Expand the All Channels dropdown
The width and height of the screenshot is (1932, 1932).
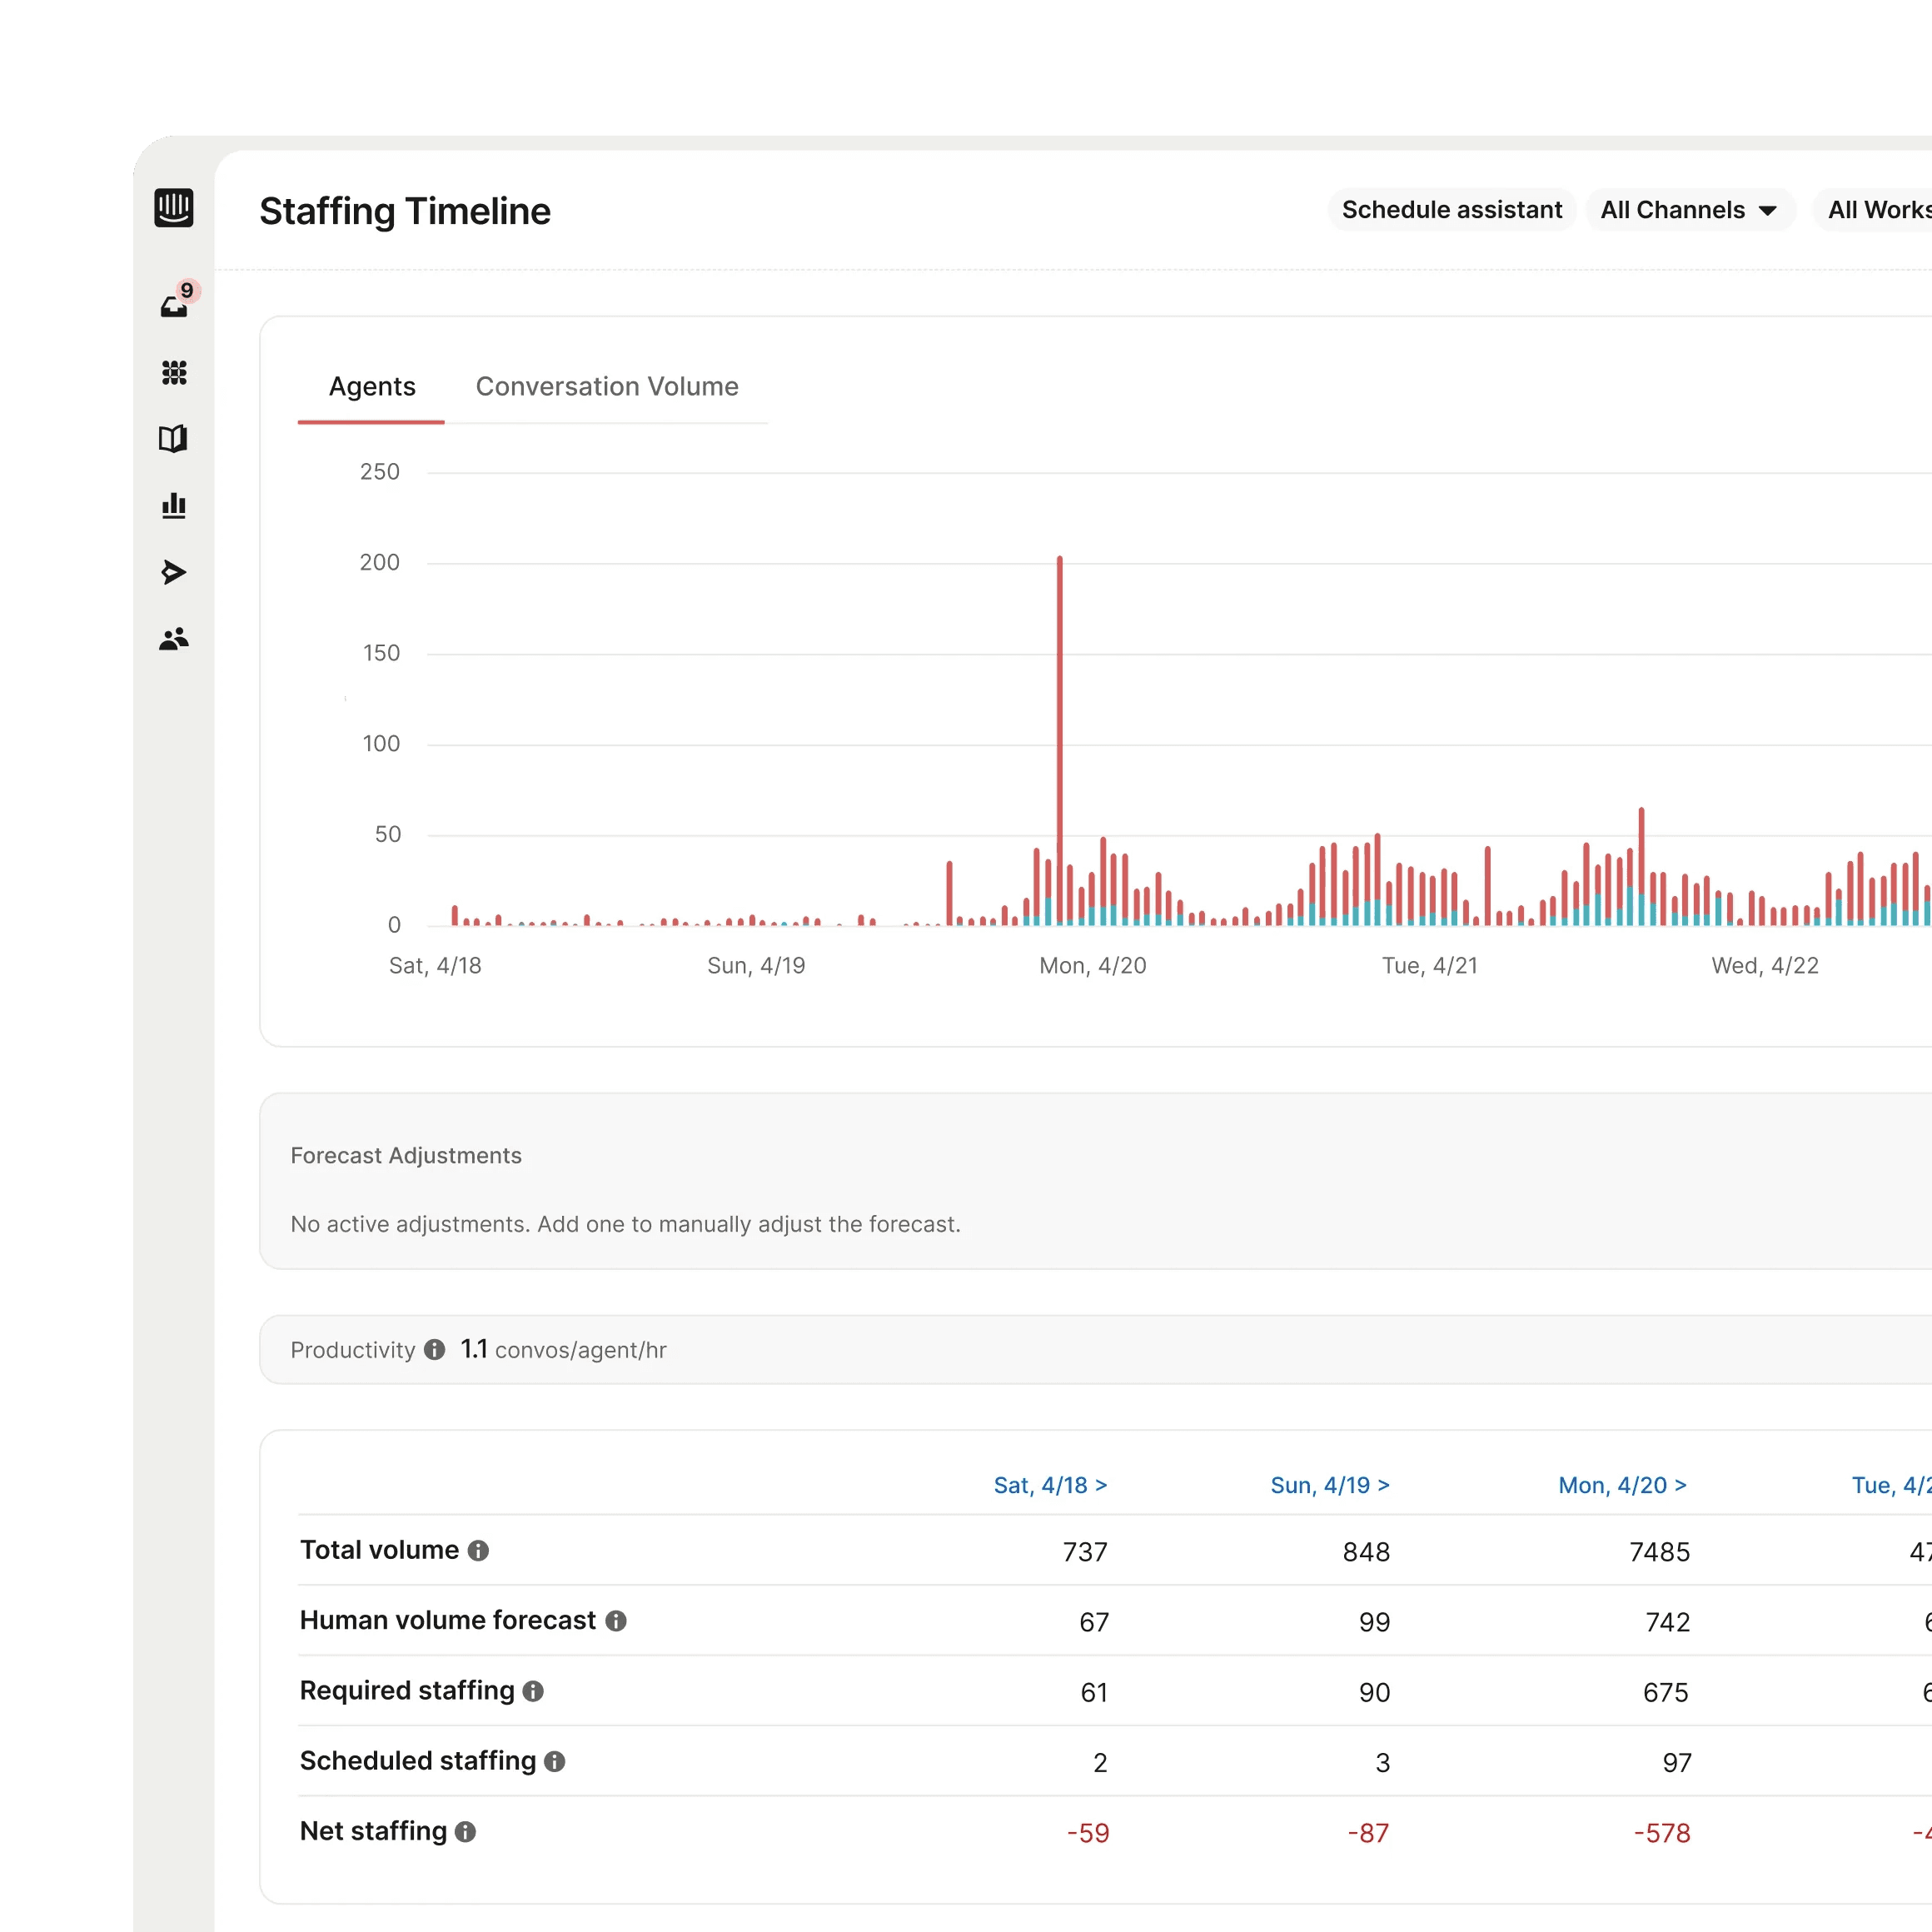[1690, 210]
